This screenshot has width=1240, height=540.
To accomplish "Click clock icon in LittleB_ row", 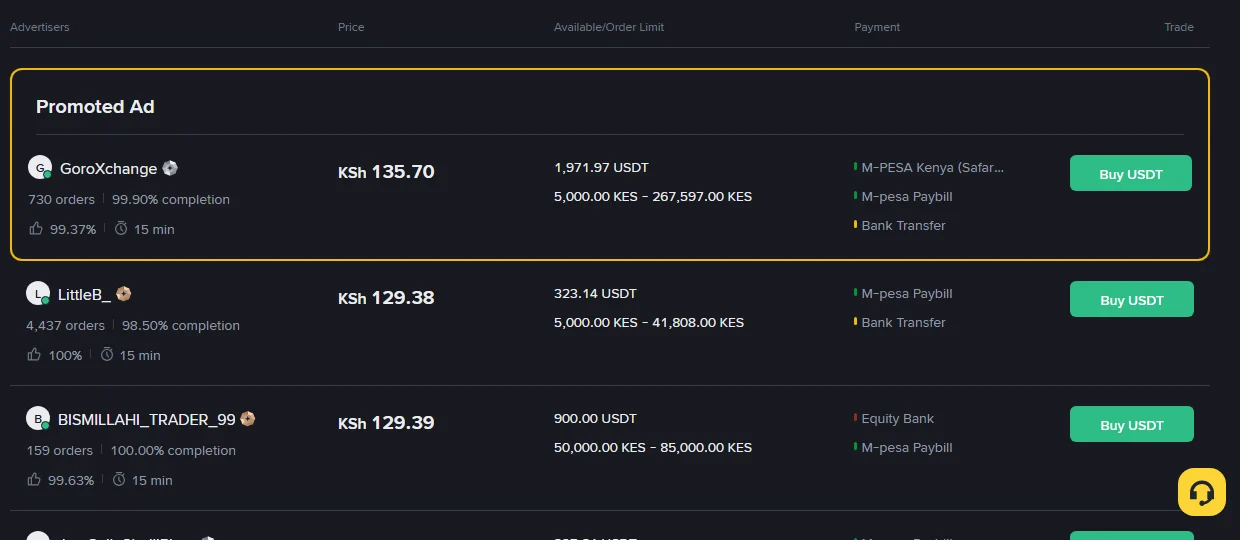I will tap(107, 355).
